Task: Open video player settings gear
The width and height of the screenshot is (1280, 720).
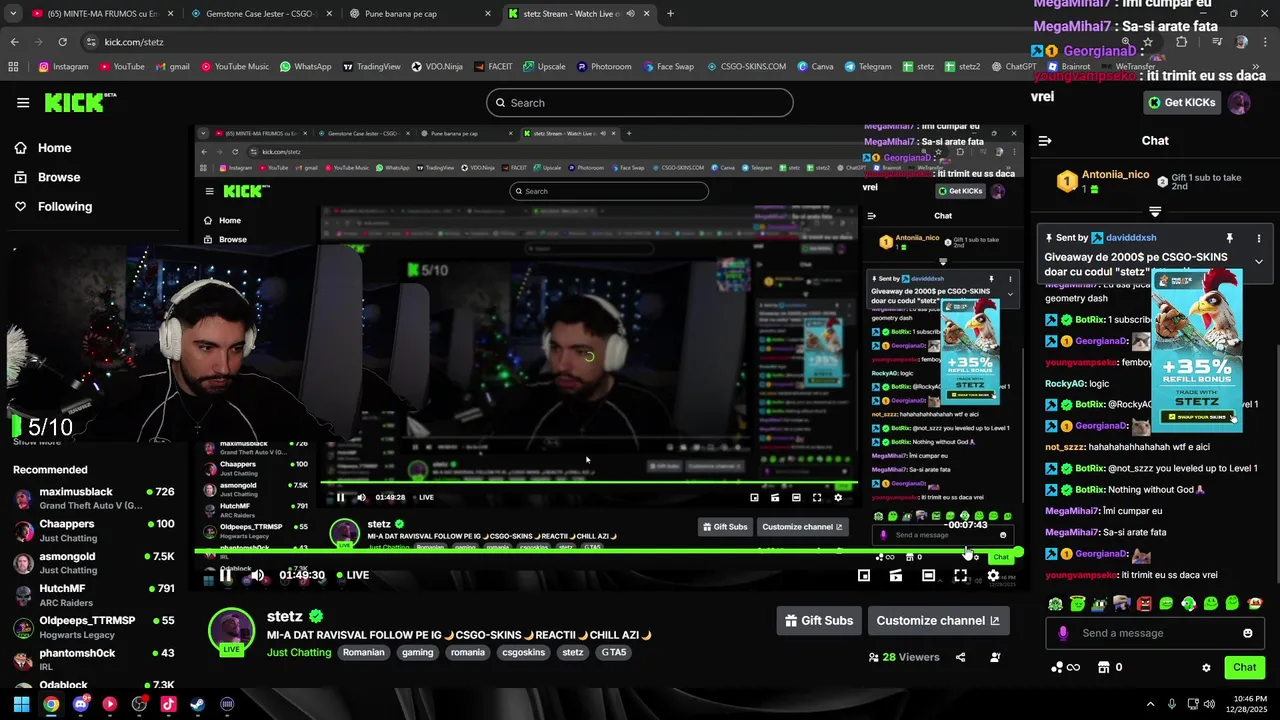Action: coord(993,575)
